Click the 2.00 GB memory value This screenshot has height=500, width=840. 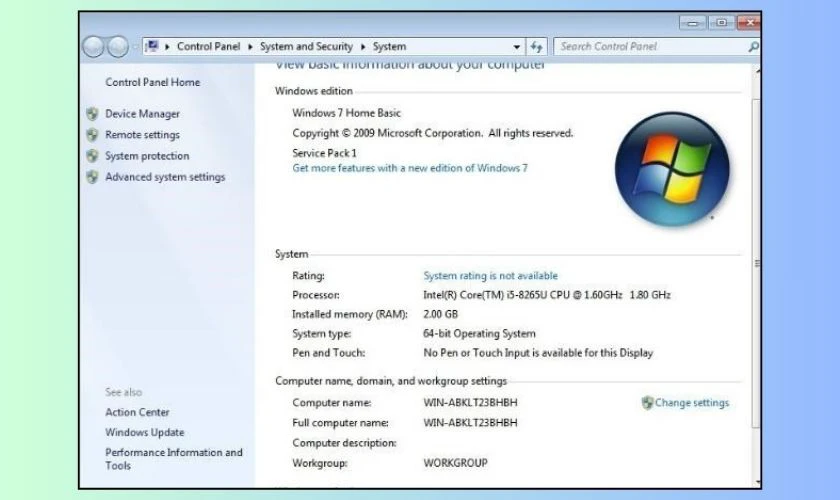(x=440, y=314)
